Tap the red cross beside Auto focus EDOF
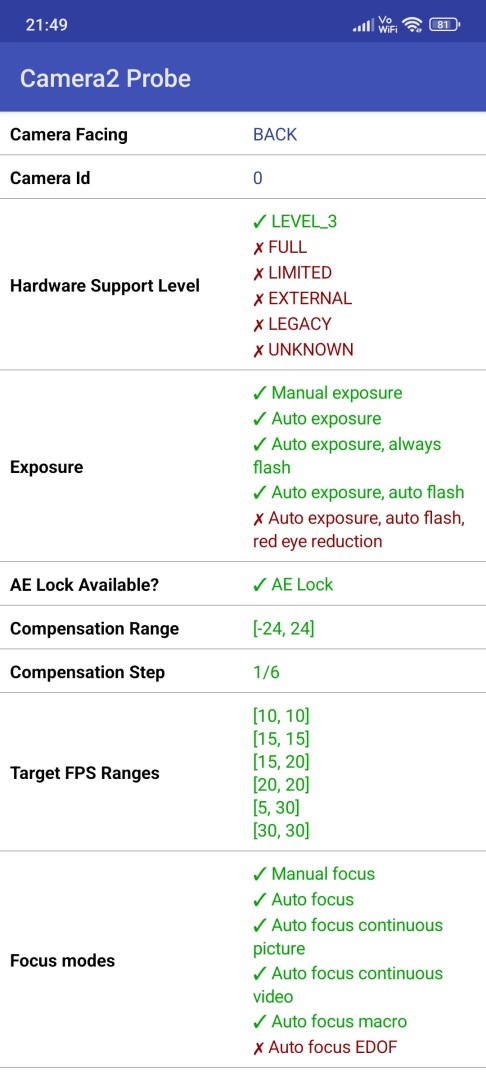This screenshot has width=486, height=1080. click(x=258, y=1048)
